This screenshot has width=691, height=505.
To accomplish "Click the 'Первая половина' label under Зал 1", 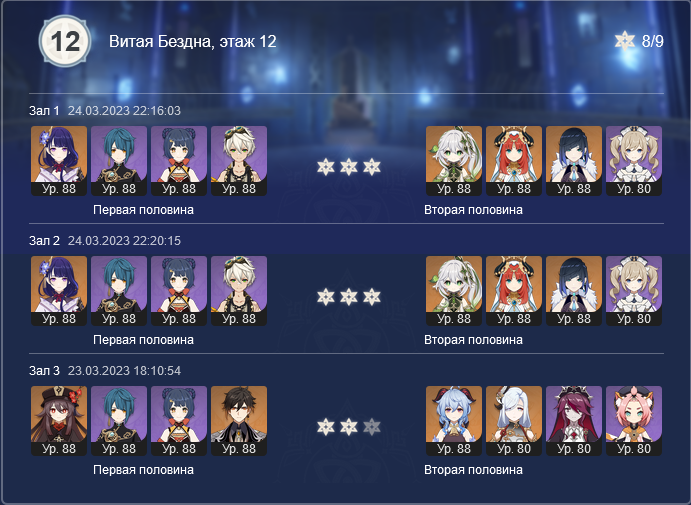I will [143, 210].
